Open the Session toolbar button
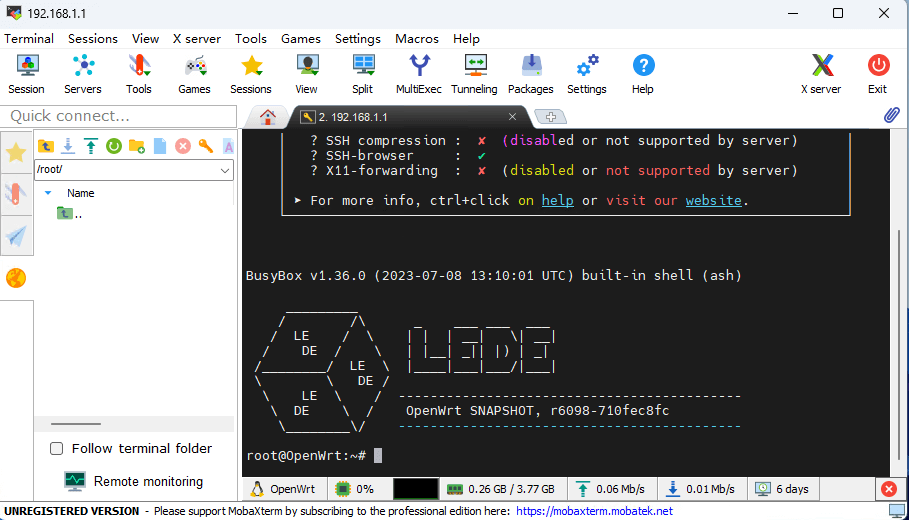 pos(27,74)
